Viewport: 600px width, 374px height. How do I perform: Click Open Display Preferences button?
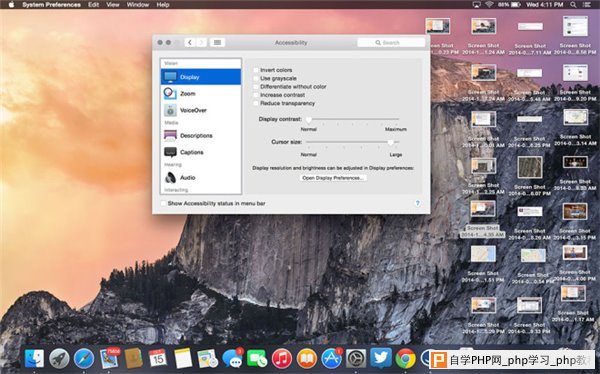(333, 178)
